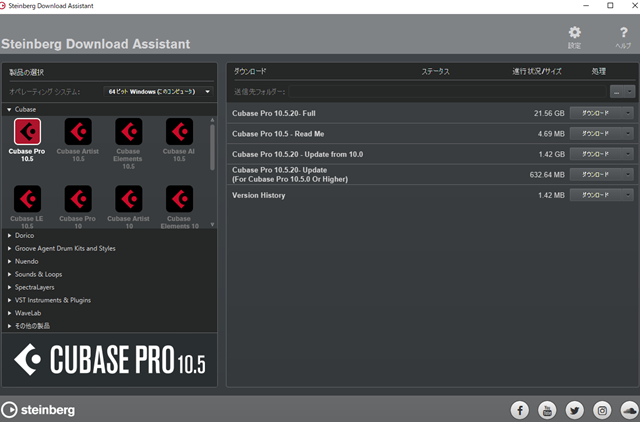Open settings via the gear icon

[574, 33]
